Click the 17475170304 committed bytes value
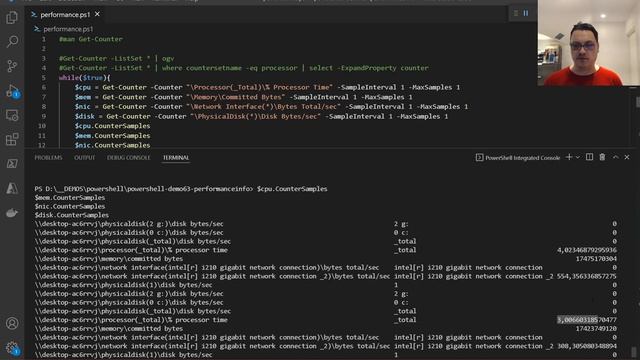This screenshot has width=640, height=360. [596, 259]
